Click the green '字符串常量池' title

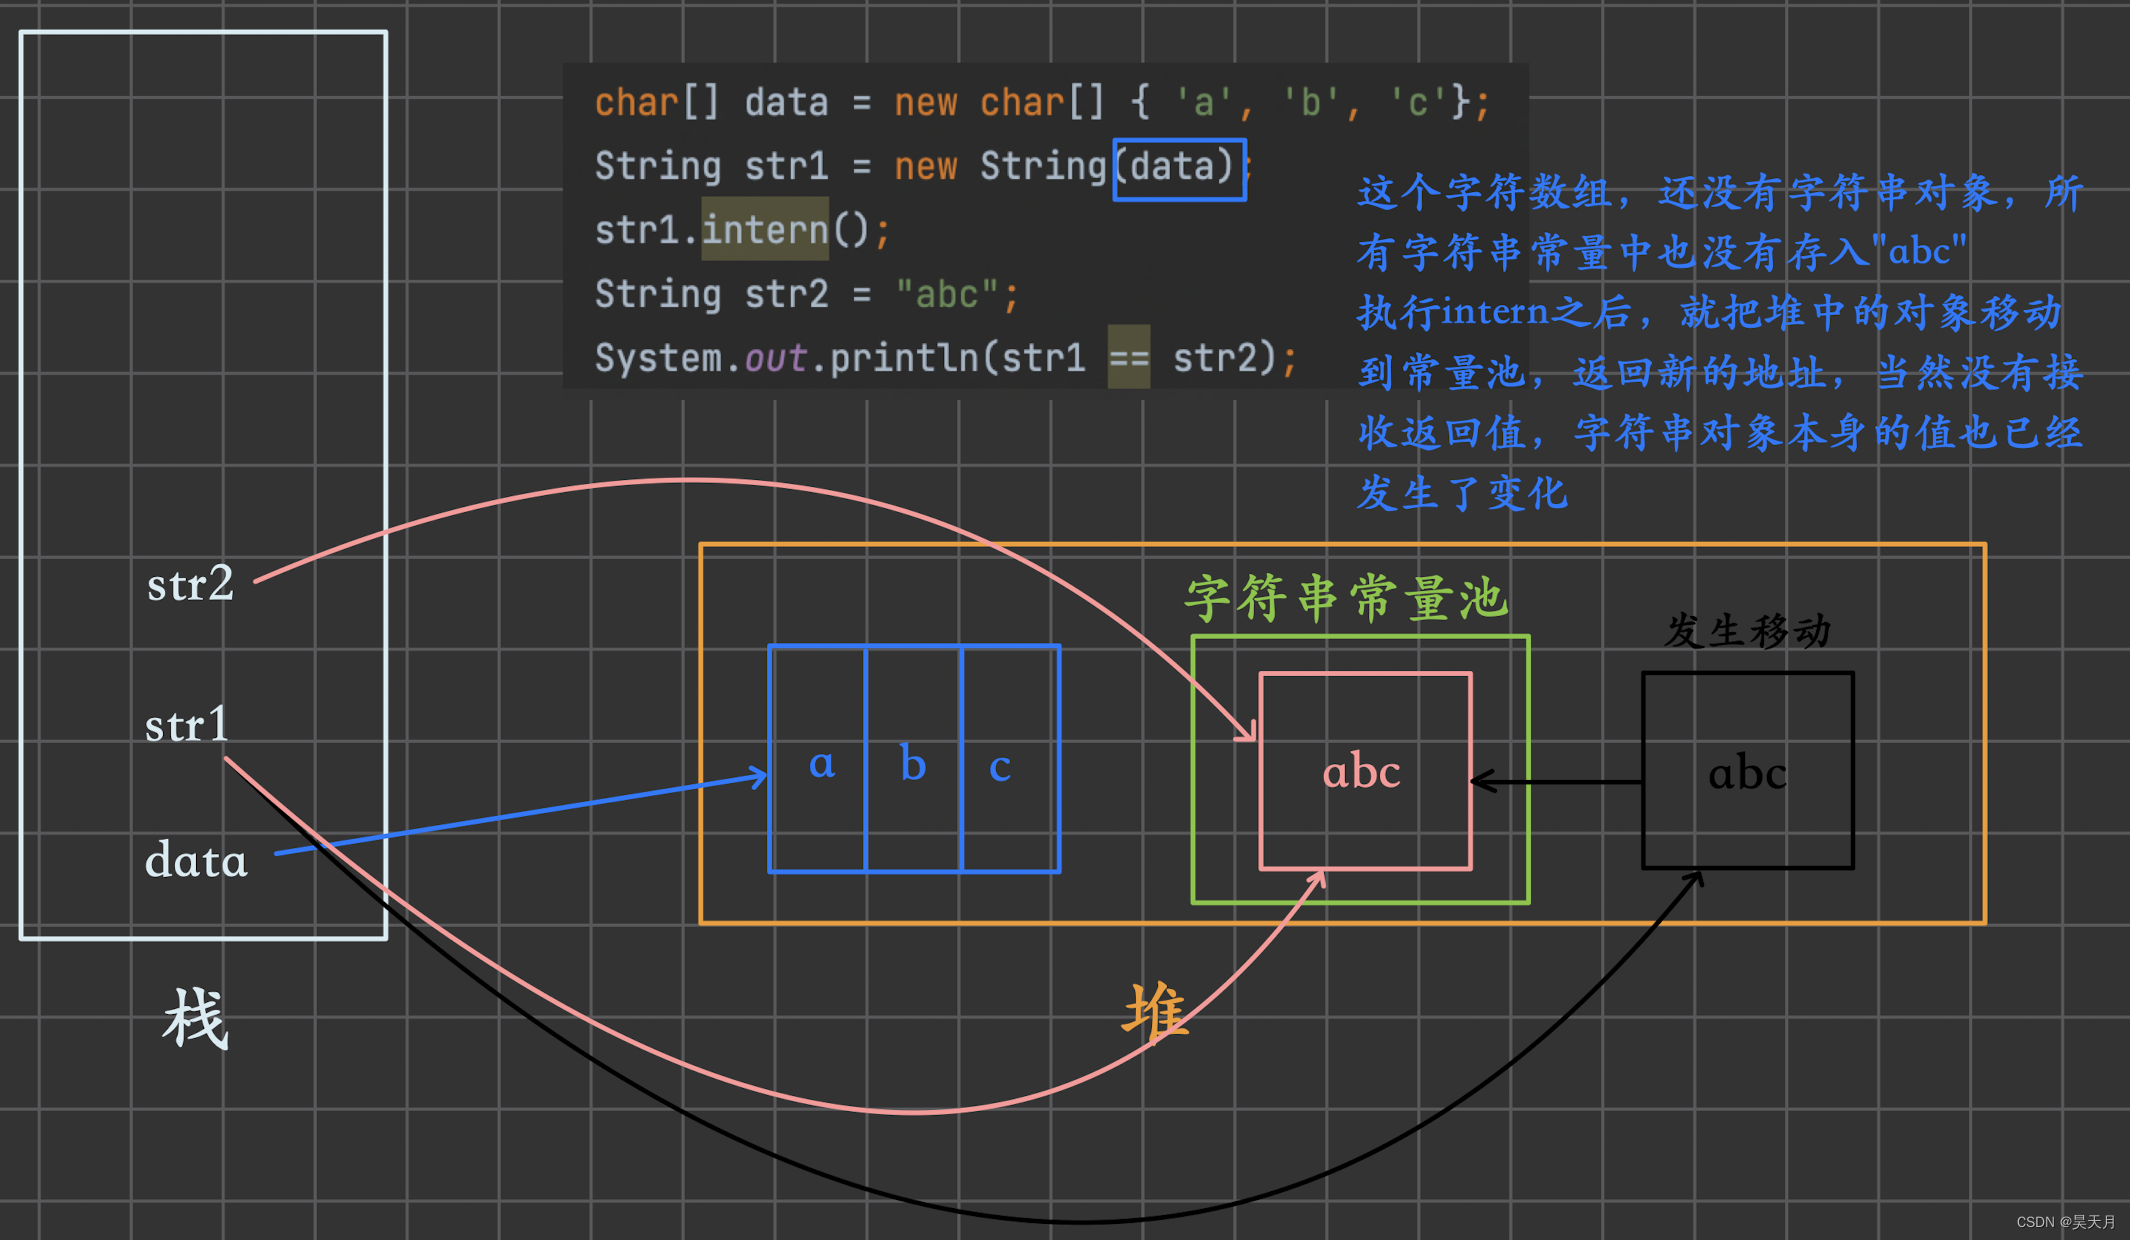[x=1346, y=598]
